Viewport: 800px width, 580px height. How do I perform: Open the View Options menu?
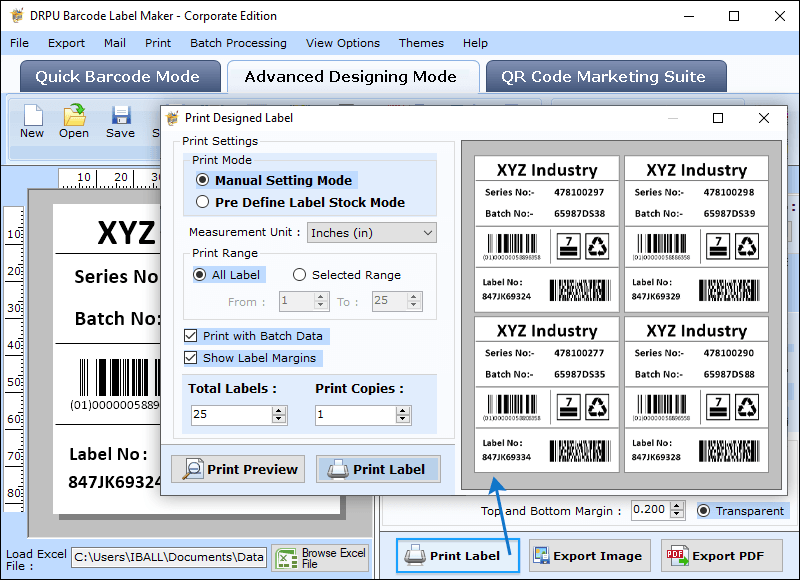(x=343, y=43)
